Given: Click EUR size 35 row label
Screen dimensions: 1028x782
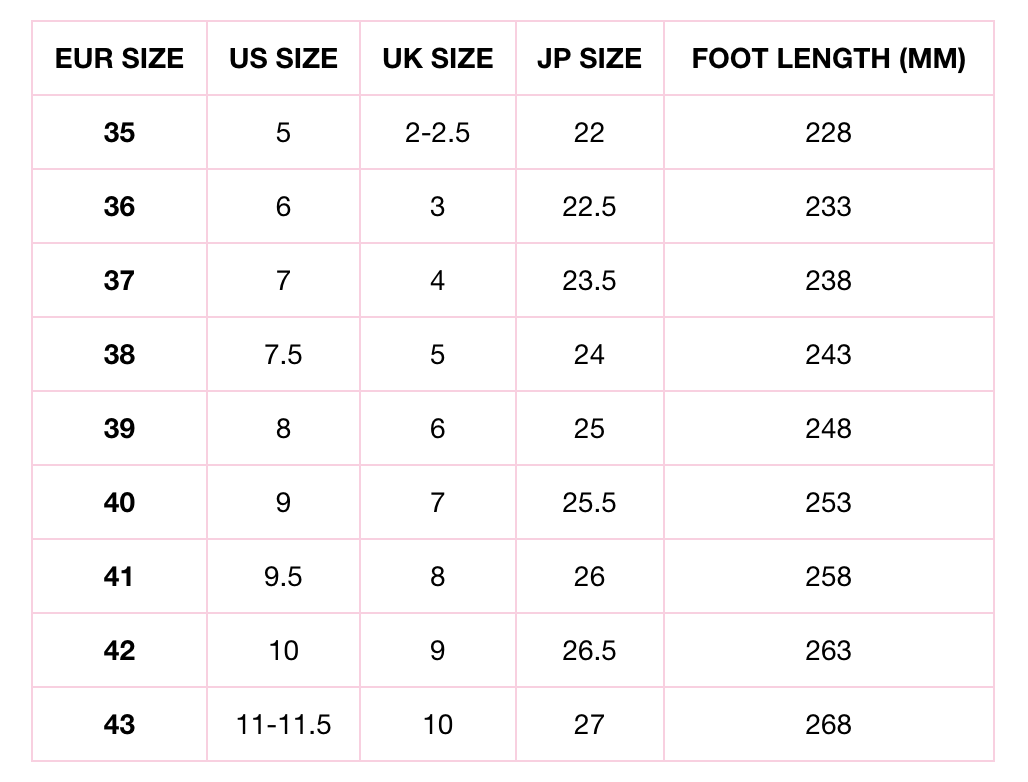Looking at the screenshot, I should 119,132.
